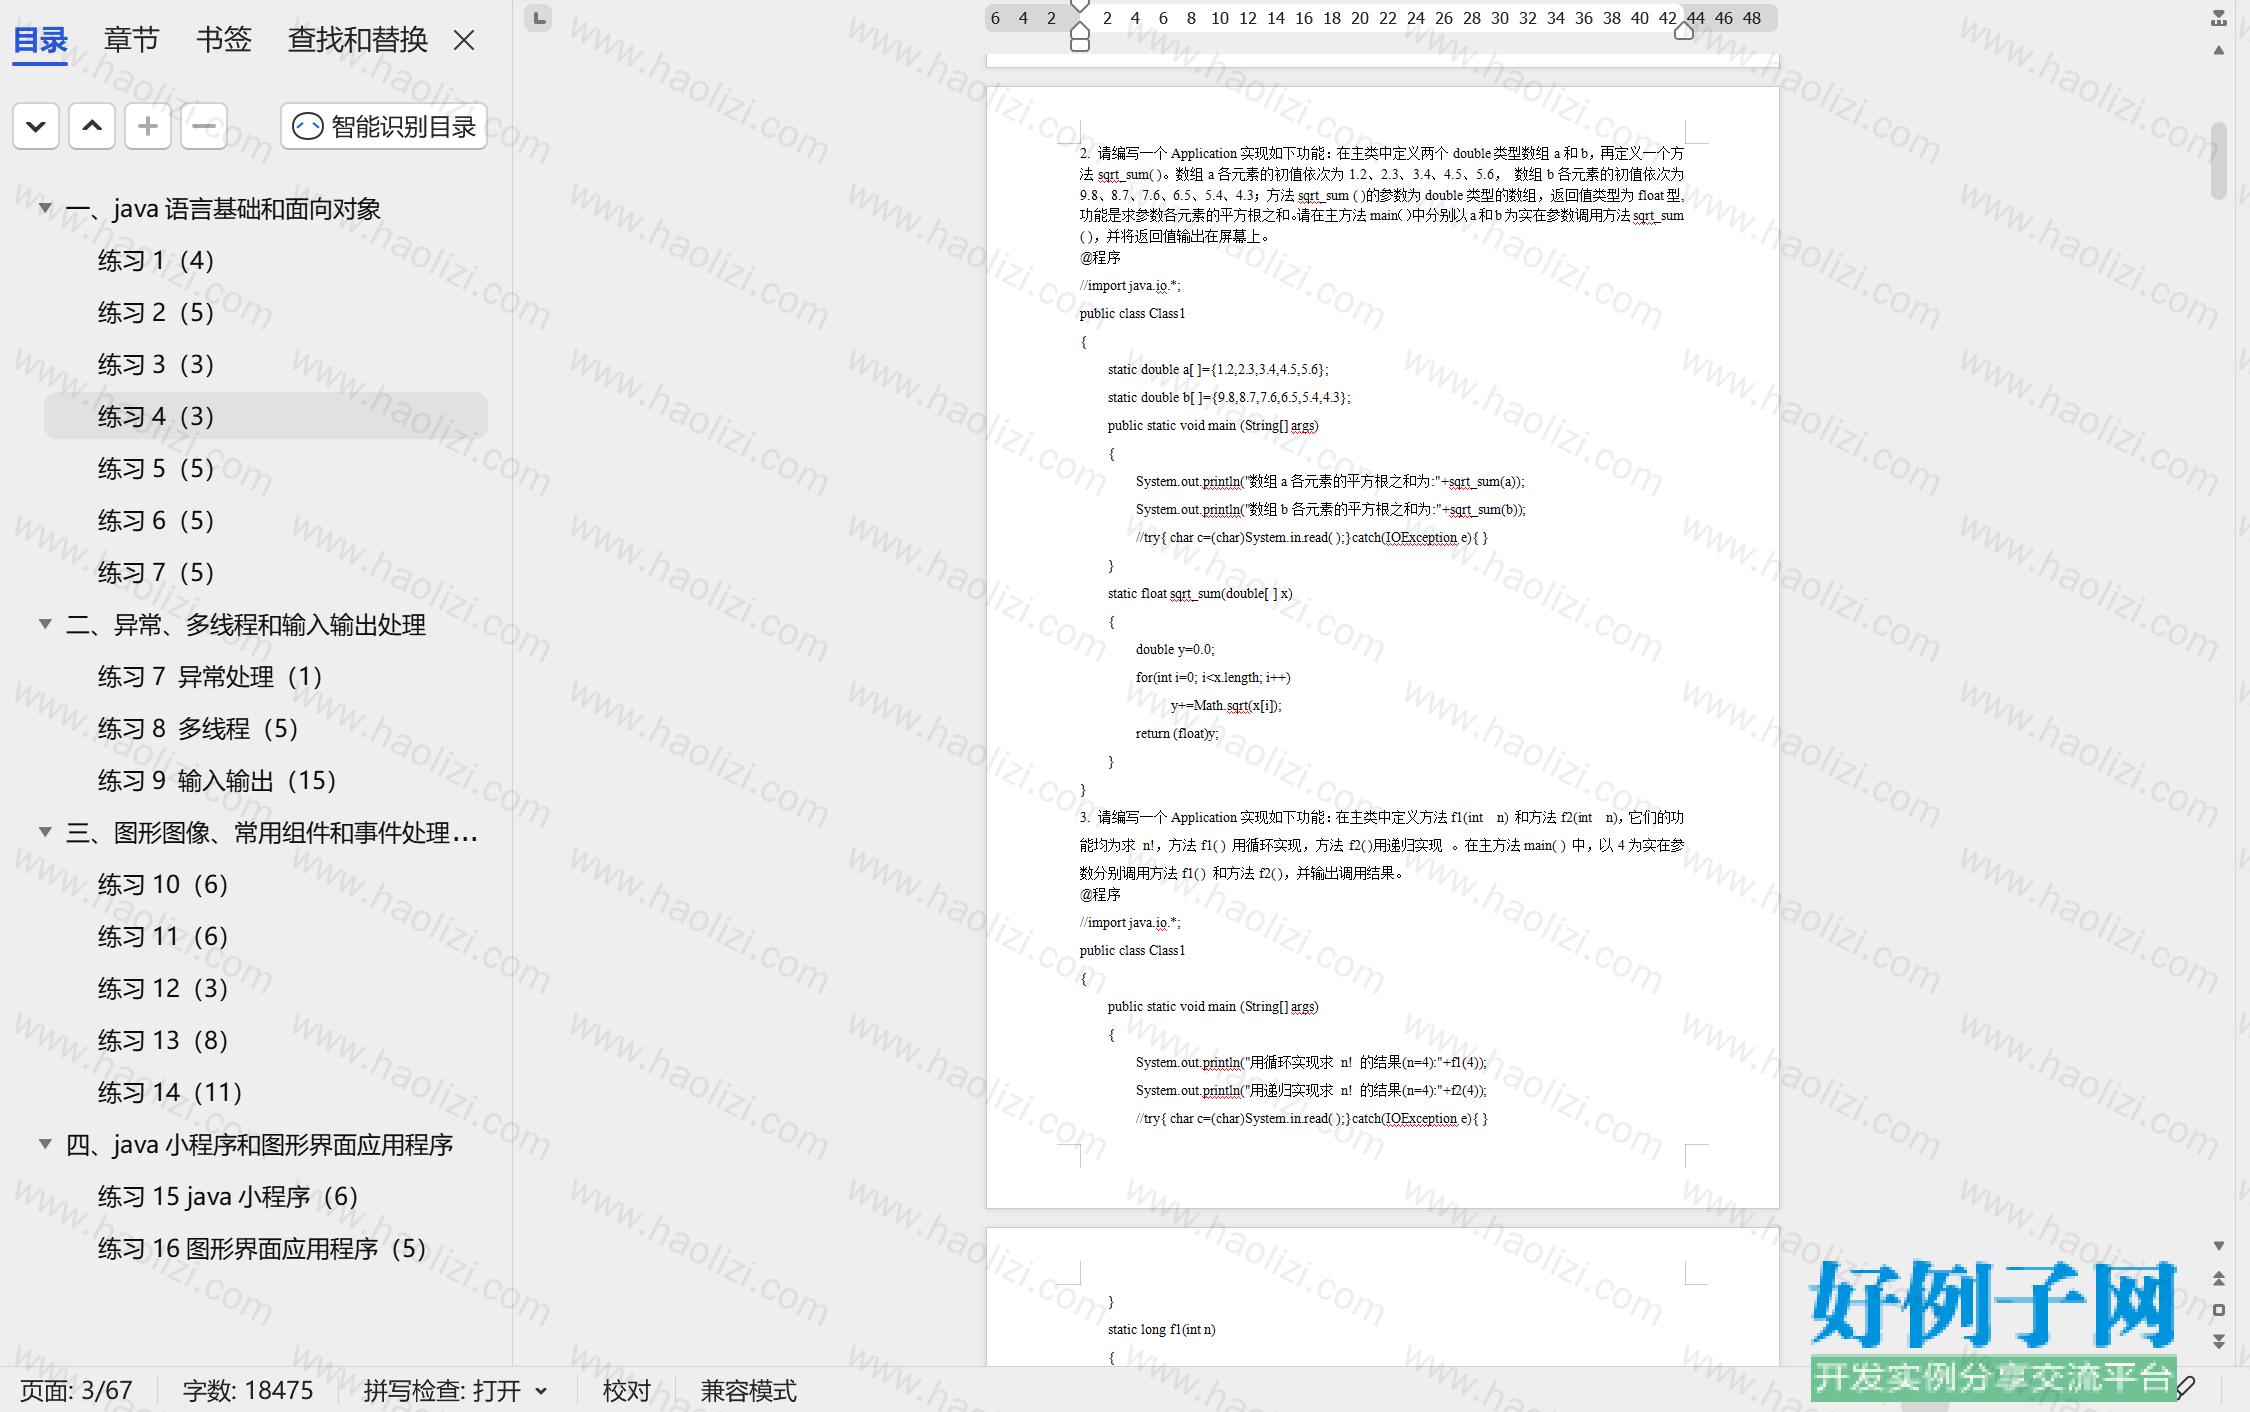Click the plus promote-level button
Image resolution: width=2250 pixels, height=1412 pixels.
tap(148, 126)
